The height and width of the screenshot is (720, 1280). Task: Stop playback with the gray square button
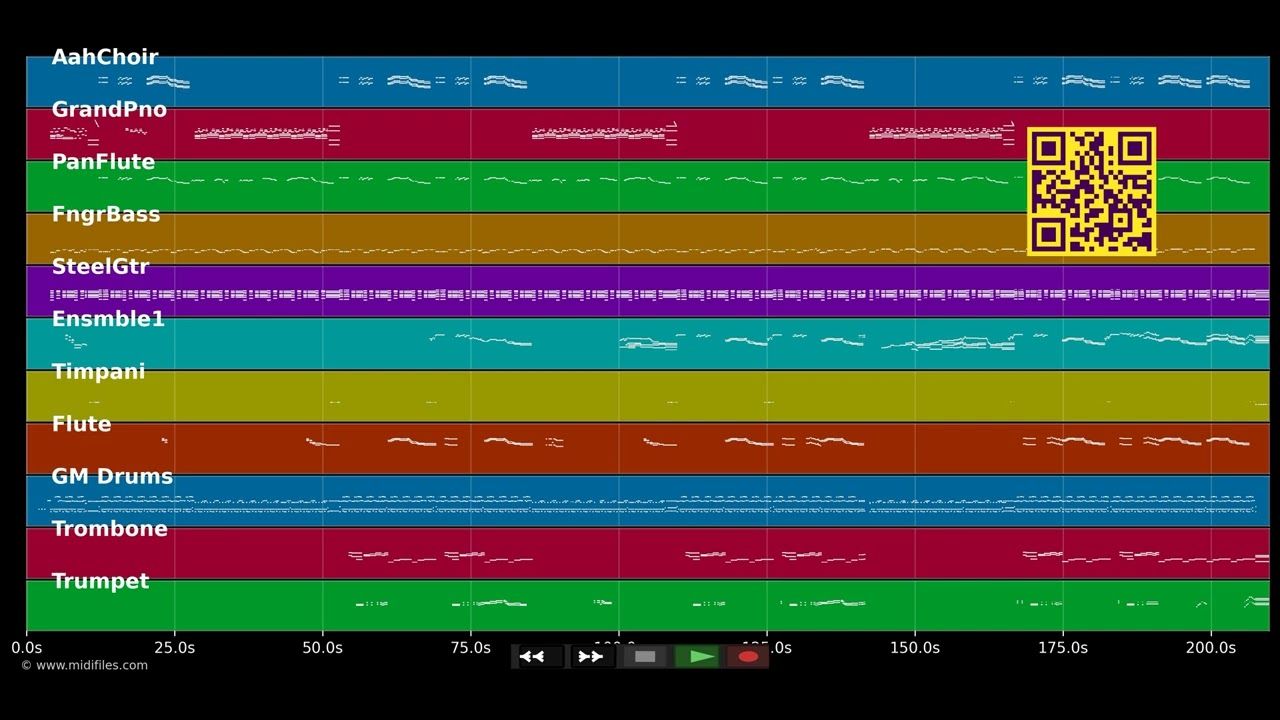645,657
